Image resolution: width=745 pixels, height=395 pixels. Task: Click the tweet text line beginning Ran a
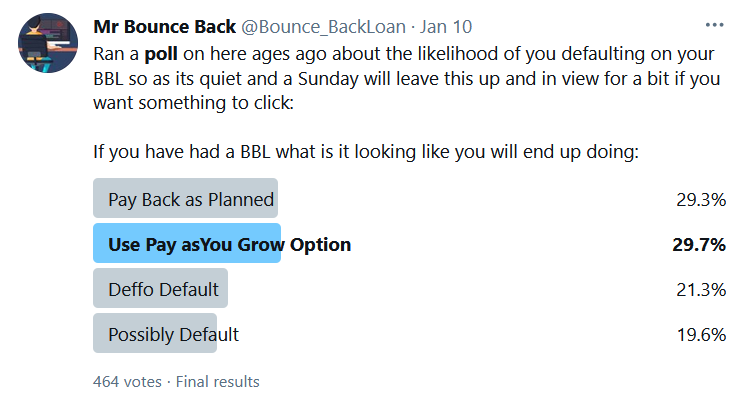pyautogui.click(x=403, y=54)
